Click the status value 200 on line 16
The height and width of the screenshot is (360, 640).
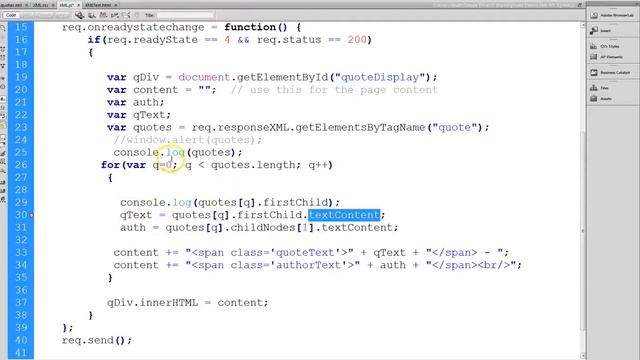(357, 40)
